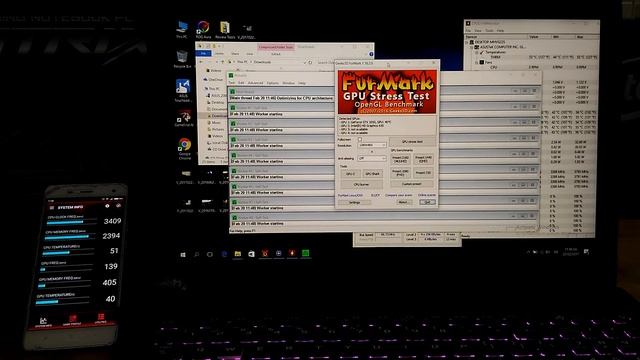Open HWMonitor Tools menu
This screenshot has width=640, height=360.
pyautogui.click(x=489, y=31)
